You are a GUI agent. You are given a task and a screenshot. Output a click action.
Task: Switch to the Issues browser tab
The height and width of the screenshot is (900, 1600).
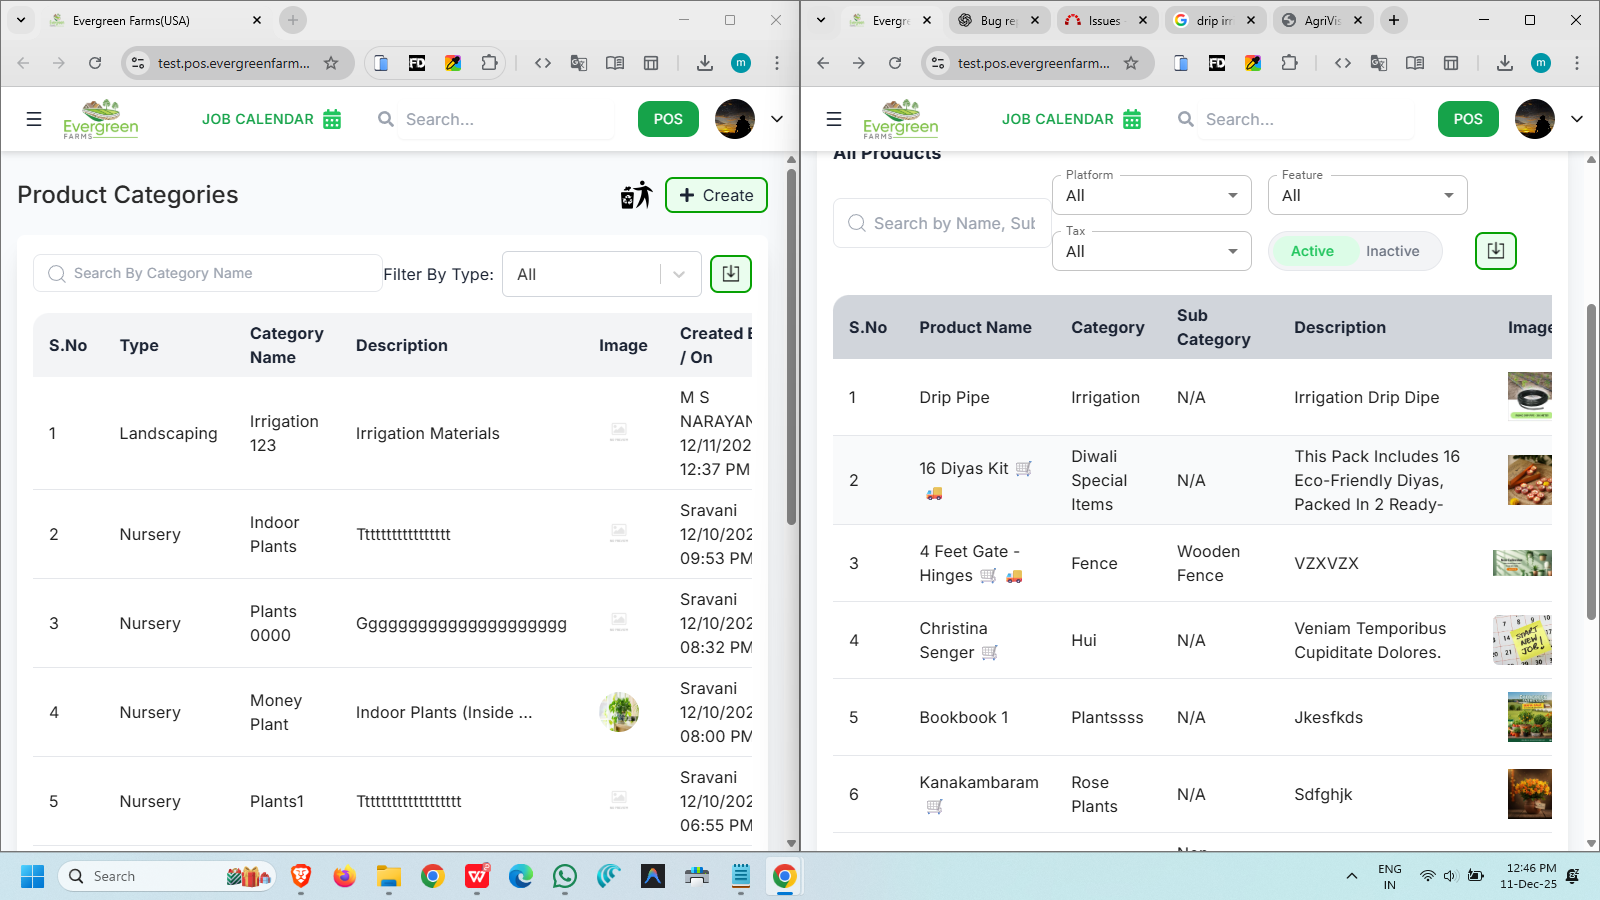[1104, 20]
